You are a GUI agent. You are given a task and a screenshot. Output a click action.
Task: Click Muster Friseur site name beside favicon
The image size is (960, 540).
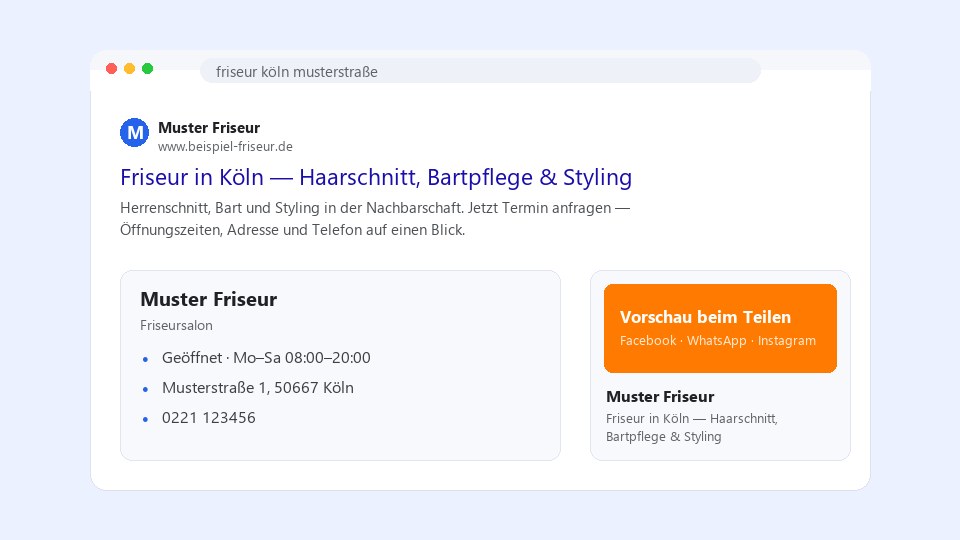point(209,128)
